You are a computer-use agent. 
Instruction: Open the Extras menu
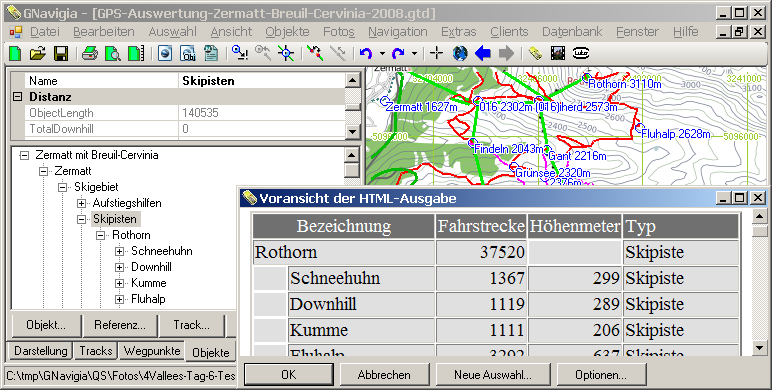pos(459,32)
